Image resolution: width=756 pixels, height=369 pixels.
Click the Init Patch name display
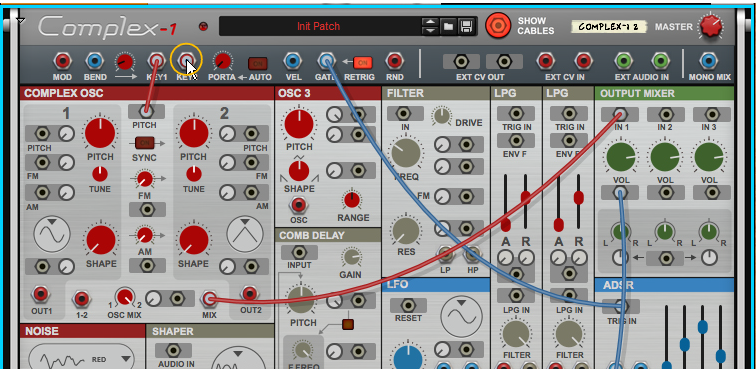(x=319, y=26)
